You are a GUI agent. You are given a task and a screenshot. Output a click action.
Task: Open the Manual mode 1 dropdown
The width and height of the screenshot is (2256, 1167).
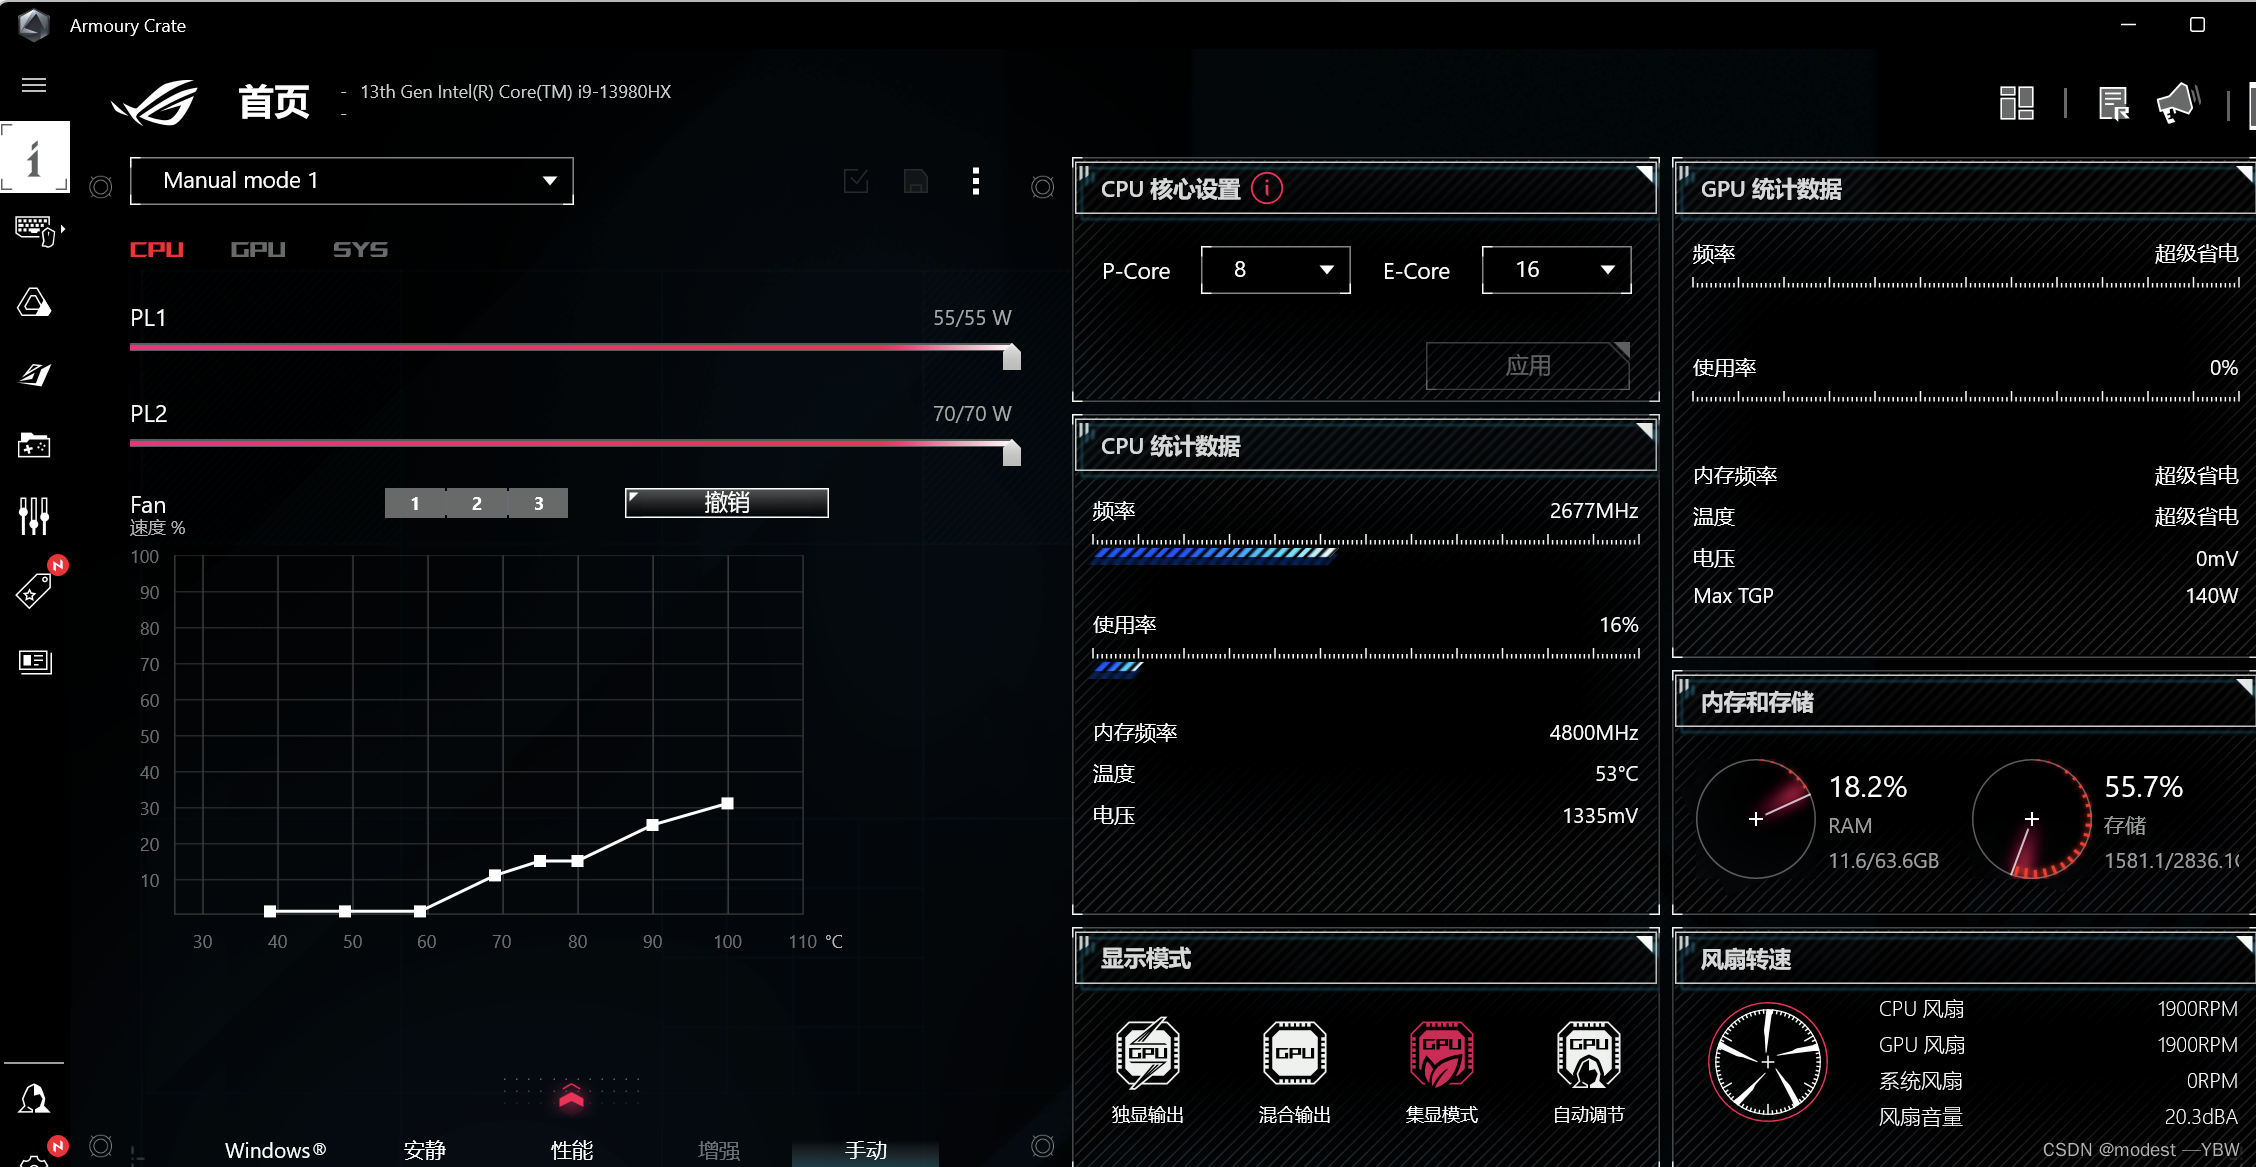351,181
